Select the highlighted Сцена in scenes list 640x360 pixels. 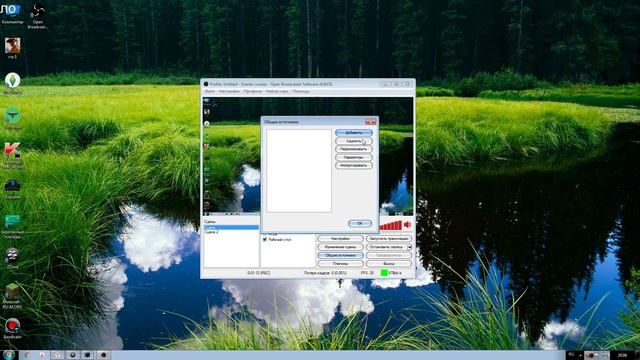pos(231,227)
